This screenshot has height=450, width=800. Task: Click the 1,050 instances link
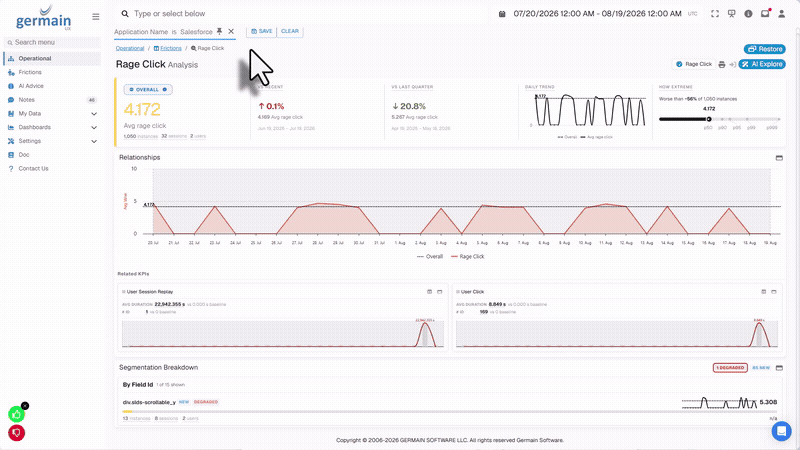pyautogui.click(x=141, y=136)
